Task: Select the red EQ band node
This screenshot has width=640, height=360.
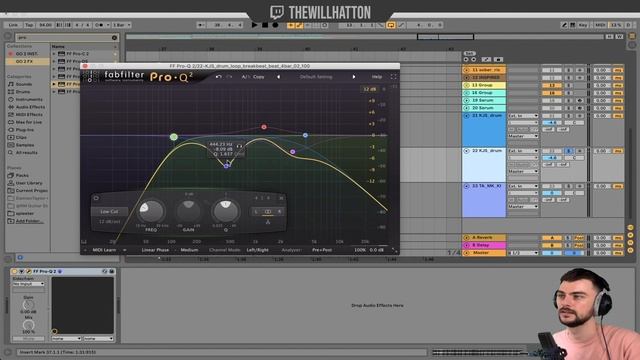Action: coord(264,127)
